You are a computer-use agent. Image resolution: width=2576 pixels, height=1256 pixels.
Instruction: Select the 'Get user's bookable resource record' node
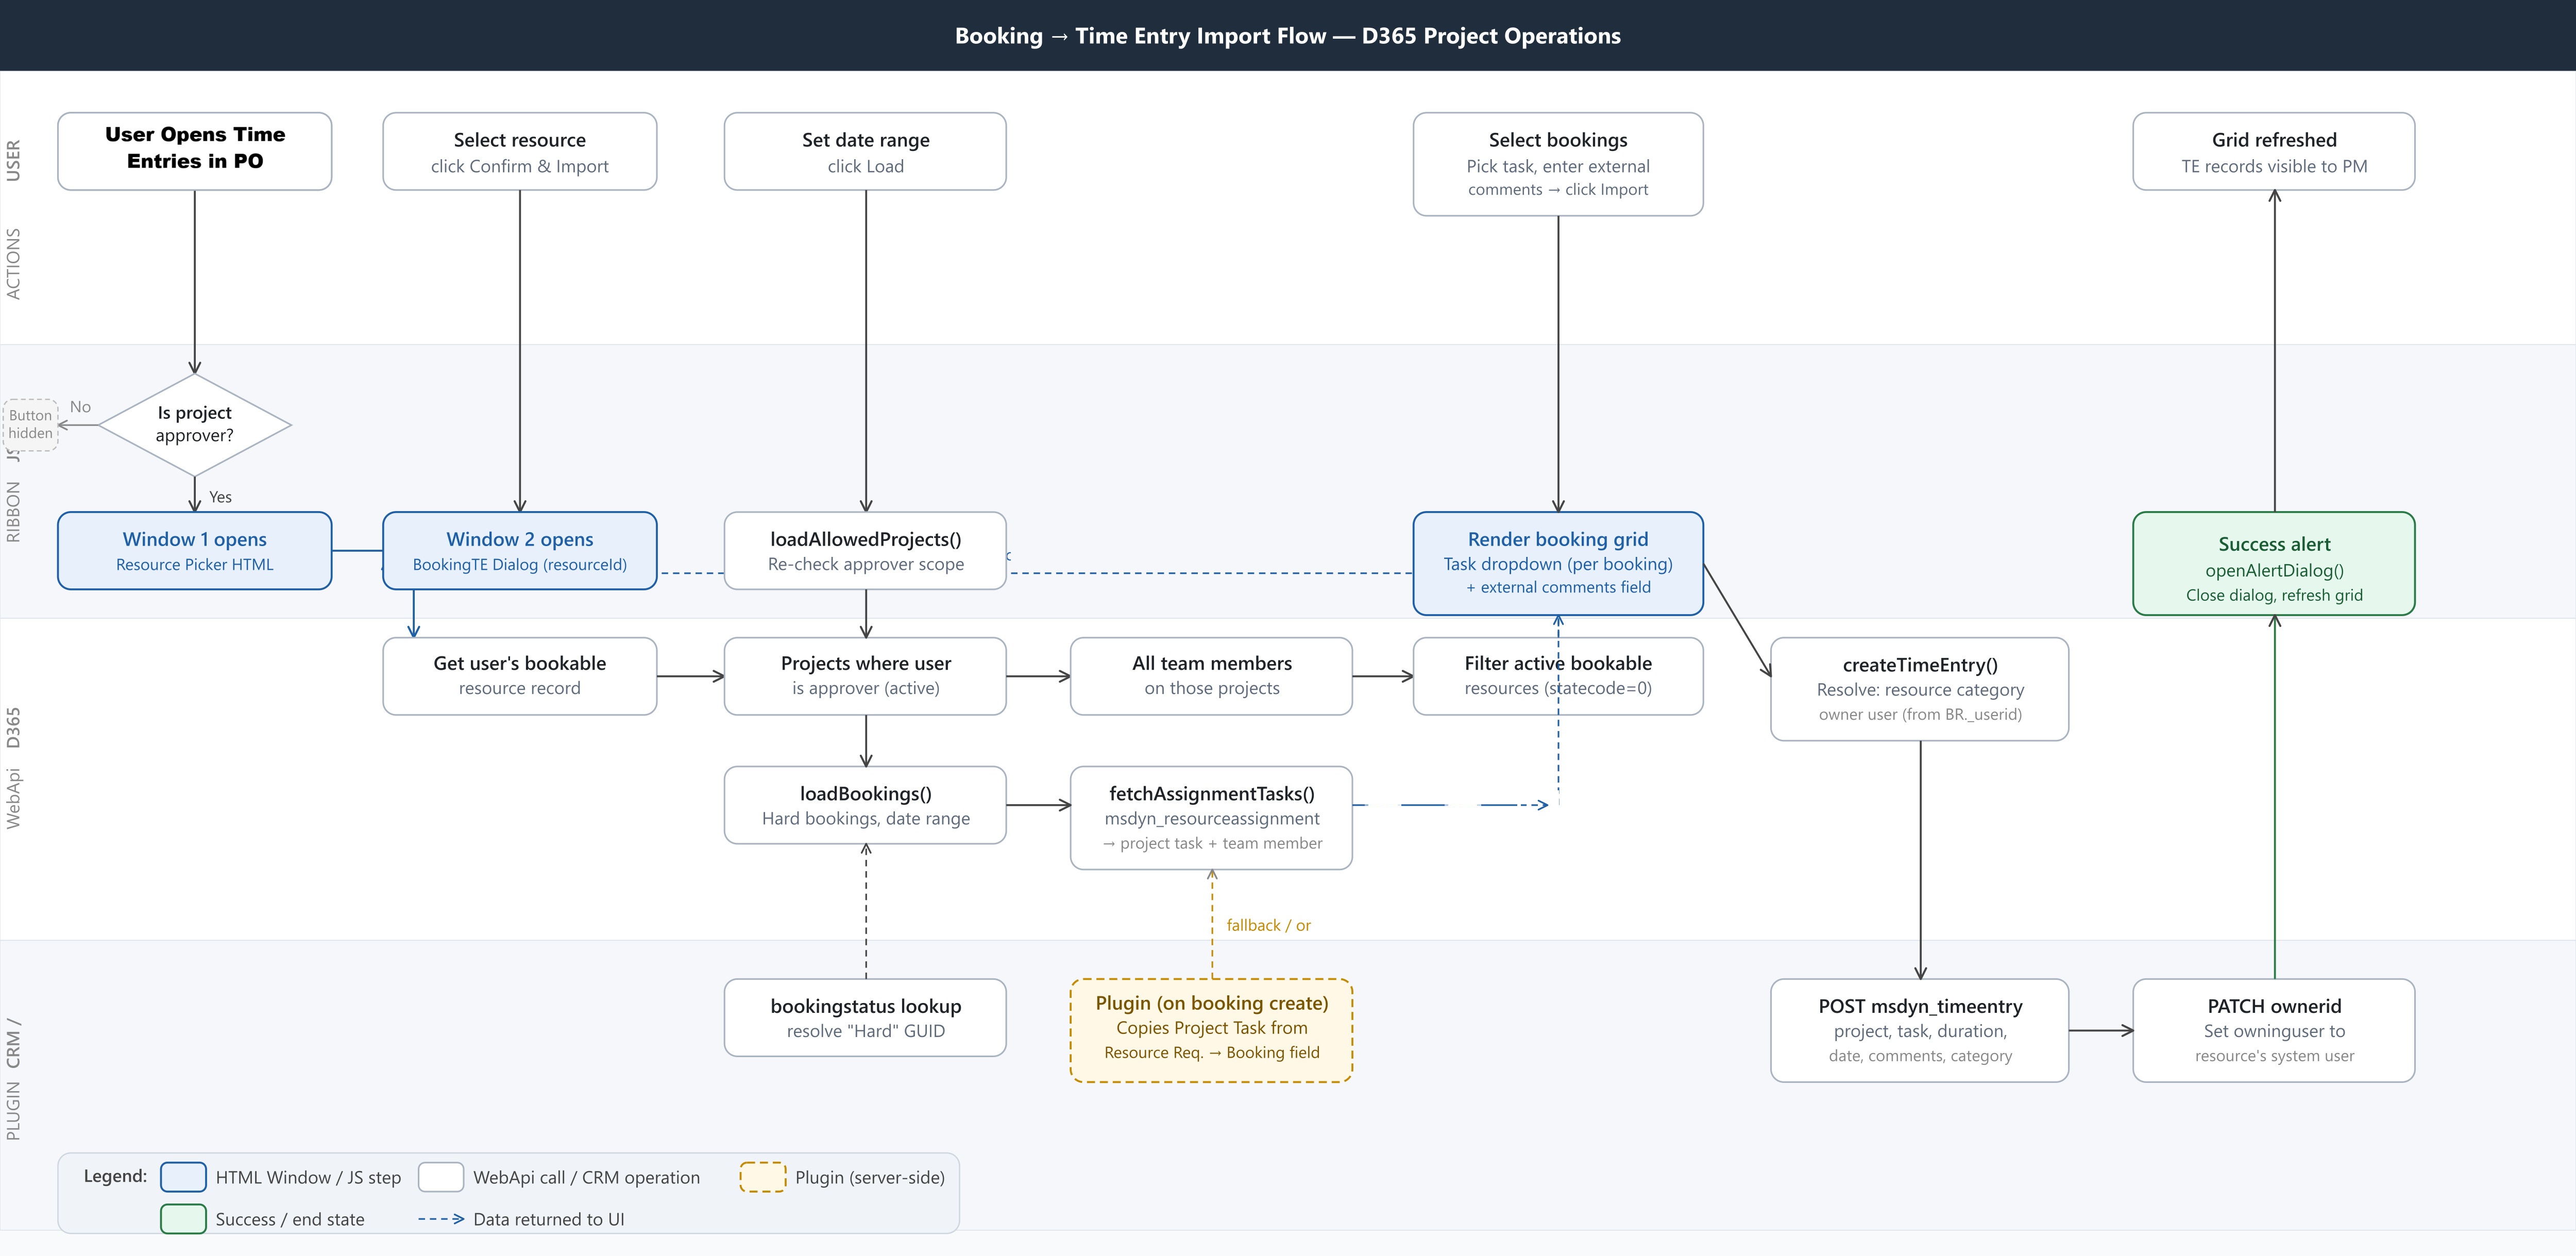click(x=520, y=676)
